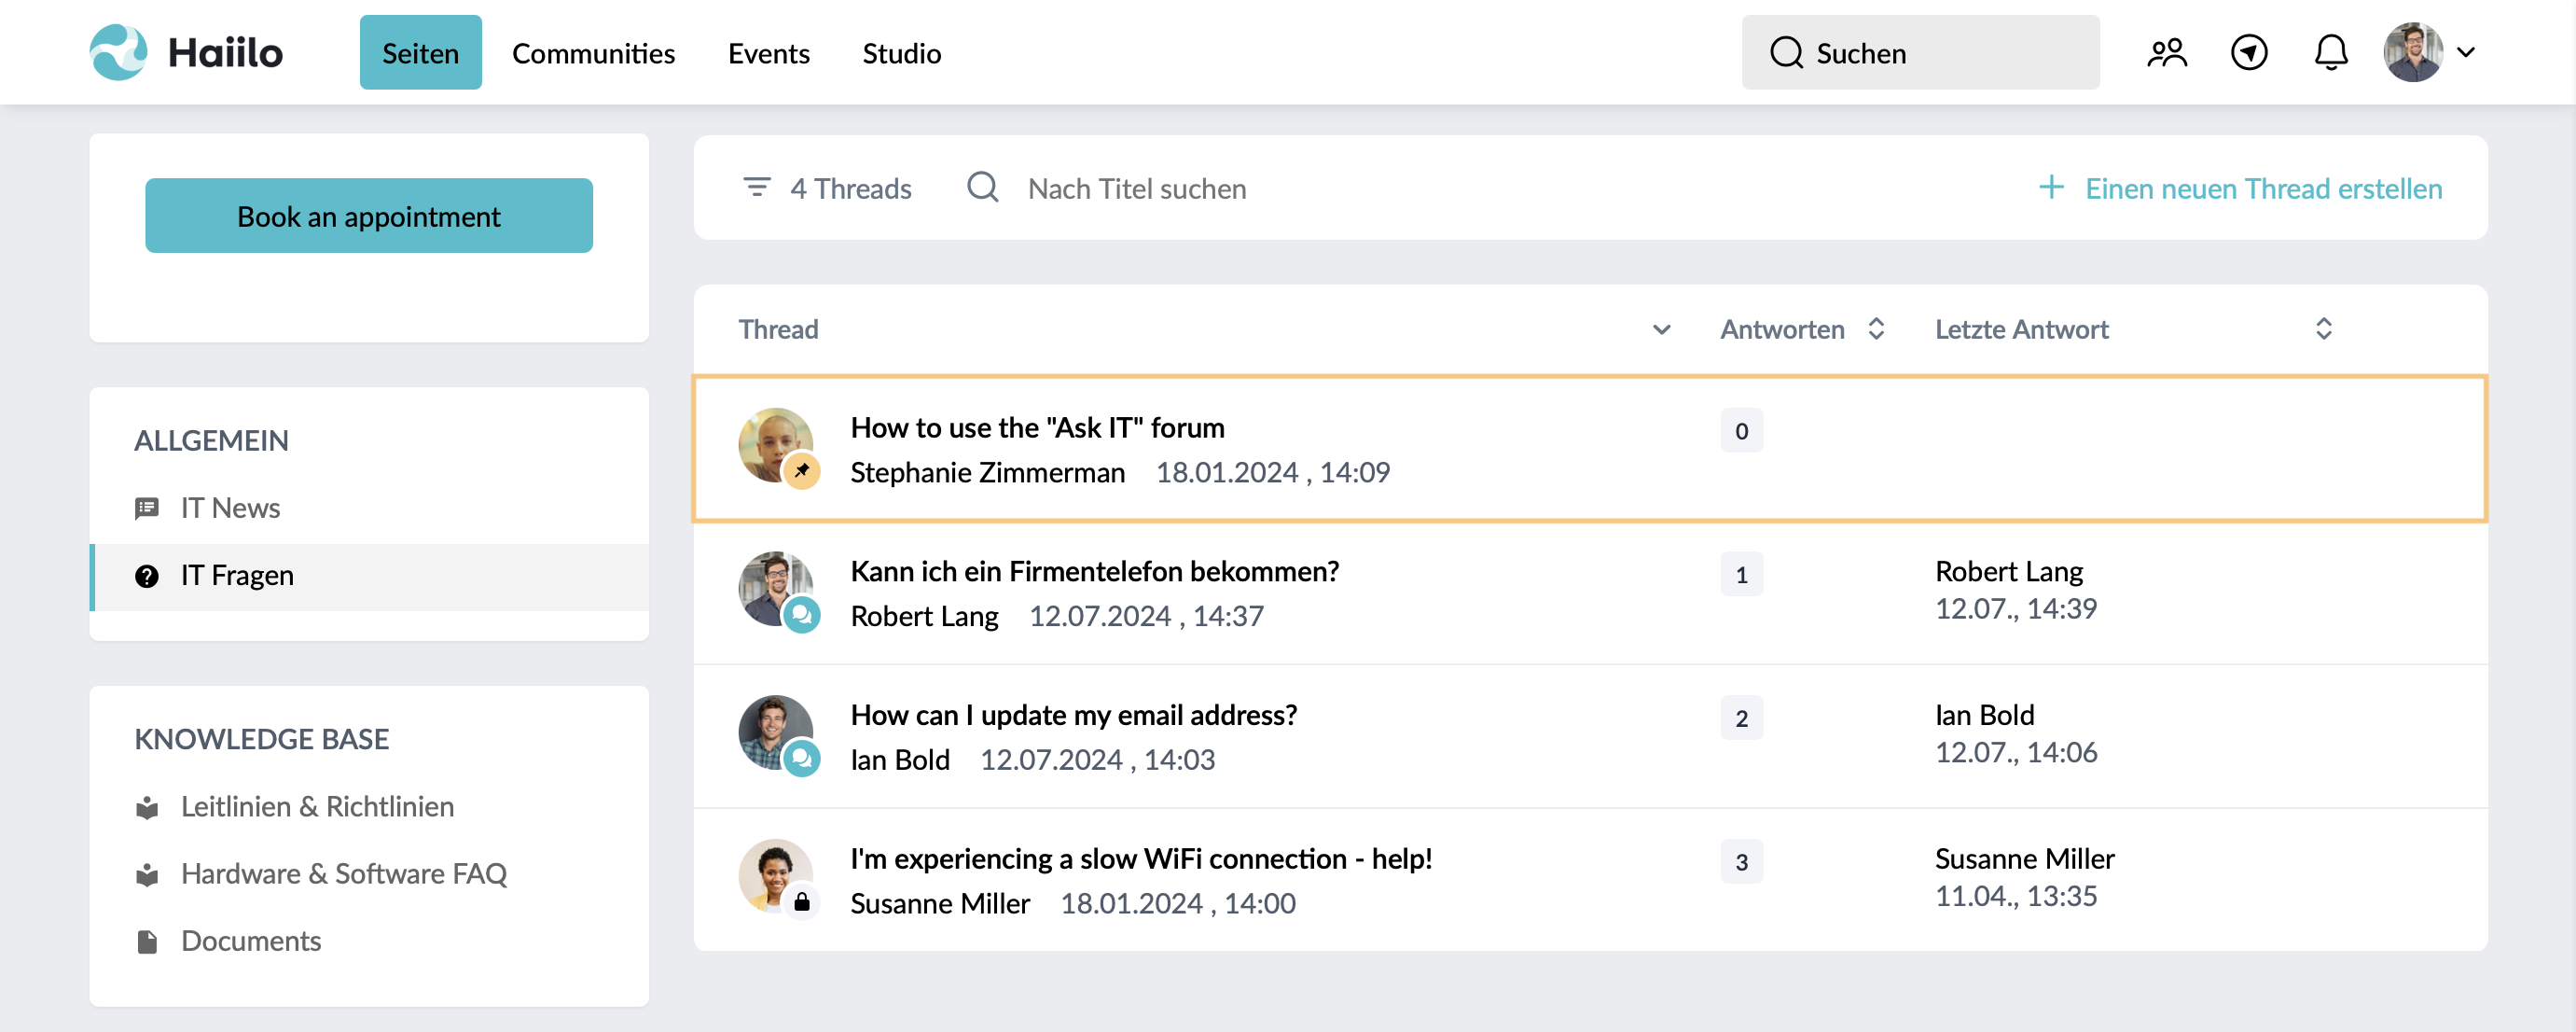Click the pinned thread pin badge
Viewport: 2576px width, 1032px height.
(x=801, y=471)
